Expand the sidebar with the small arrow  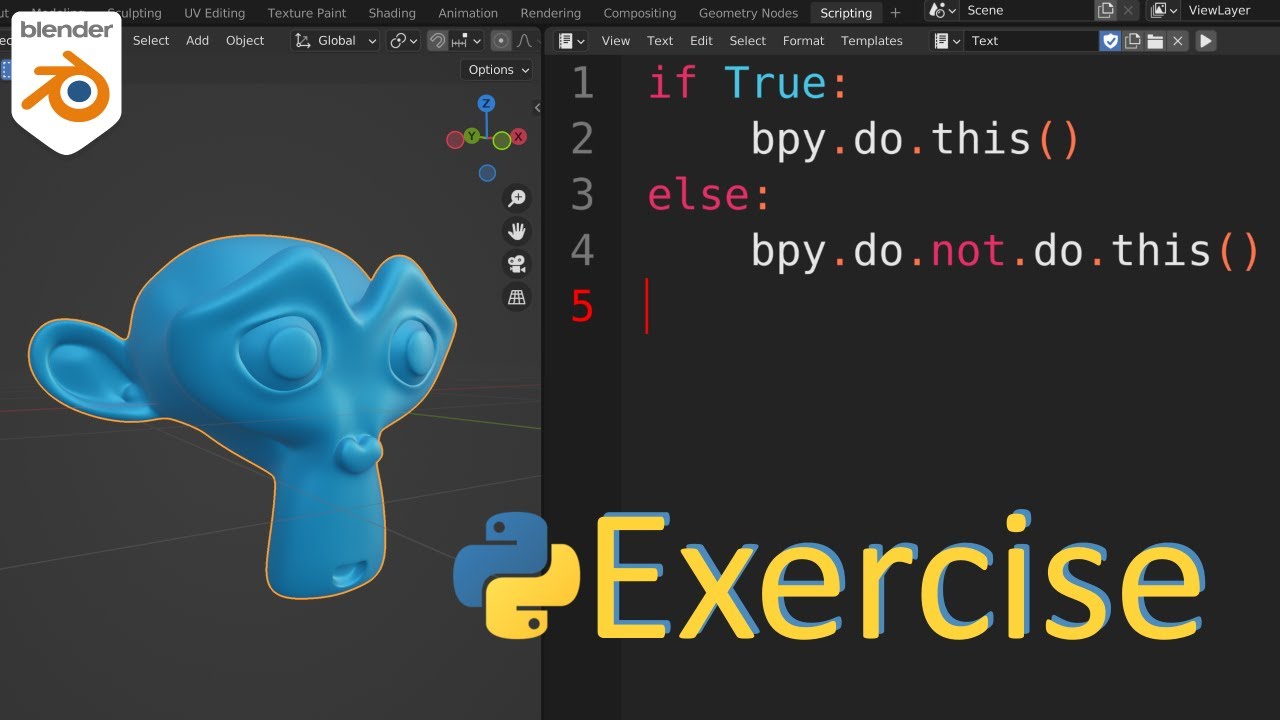point(537,108)
